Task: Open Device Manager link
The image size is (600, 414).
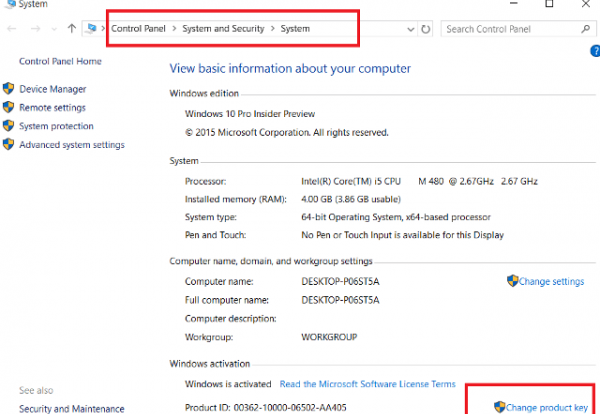Action: coord(53,89)
